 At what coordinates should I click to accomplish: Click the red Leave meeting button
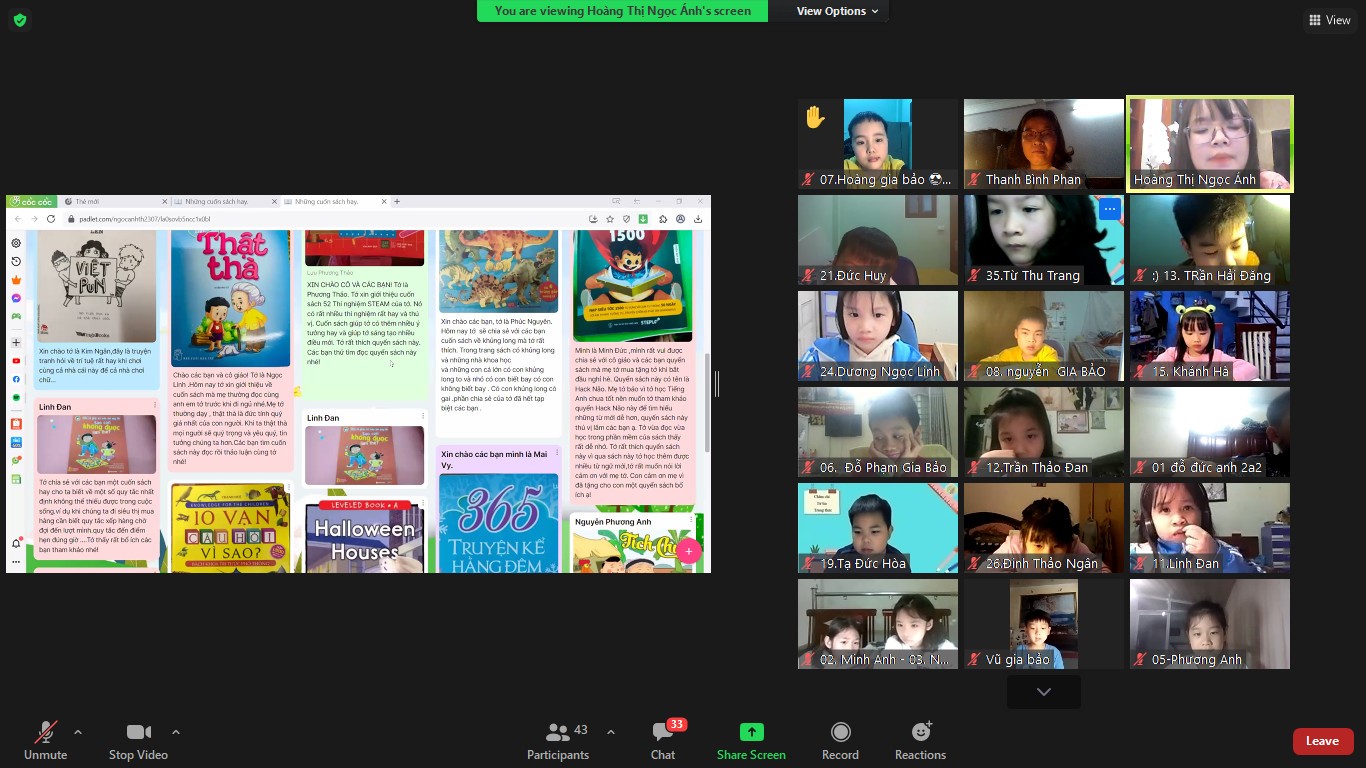coord(1322,741)
